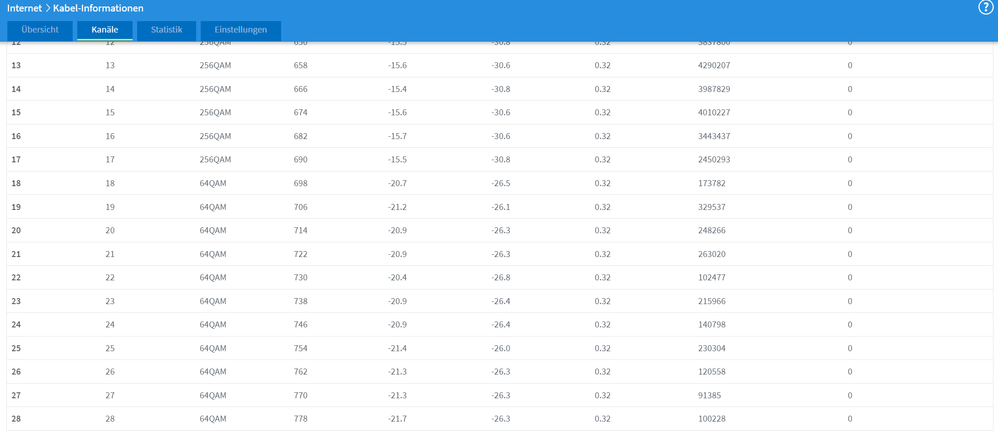Viewport: 998px width, 445px height.
Task: Select value 102477 in channel 22 row
Action: 712,278
